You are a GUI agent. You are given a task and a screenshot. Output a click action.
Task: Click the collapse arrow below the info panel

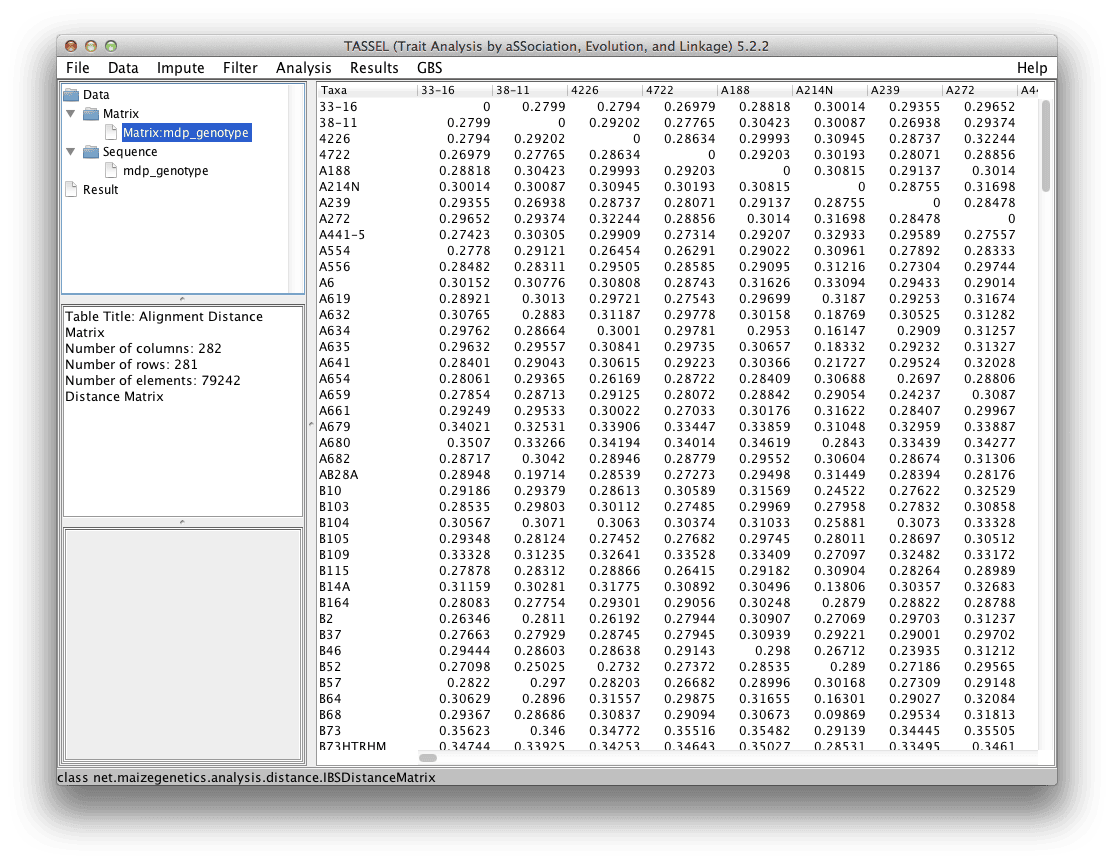(183, 522)
